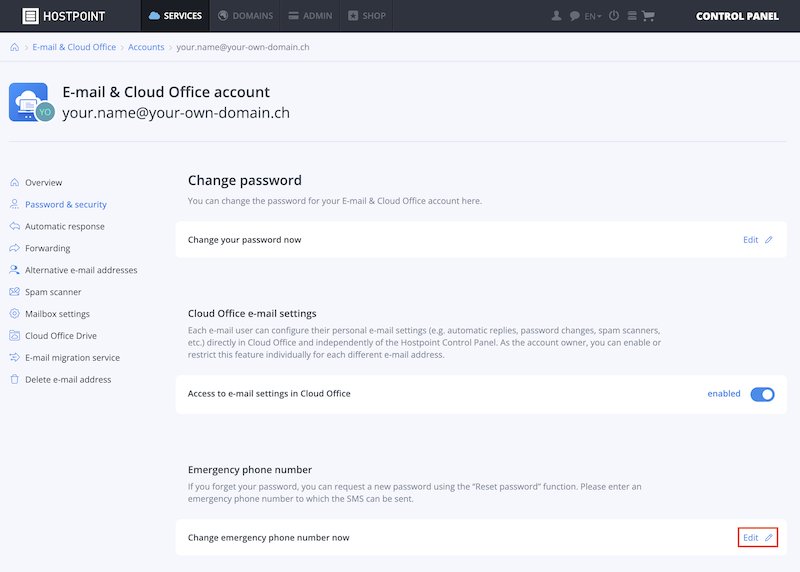Open Mailbox settings
The image size is (800, 572).
click(57, 314)
